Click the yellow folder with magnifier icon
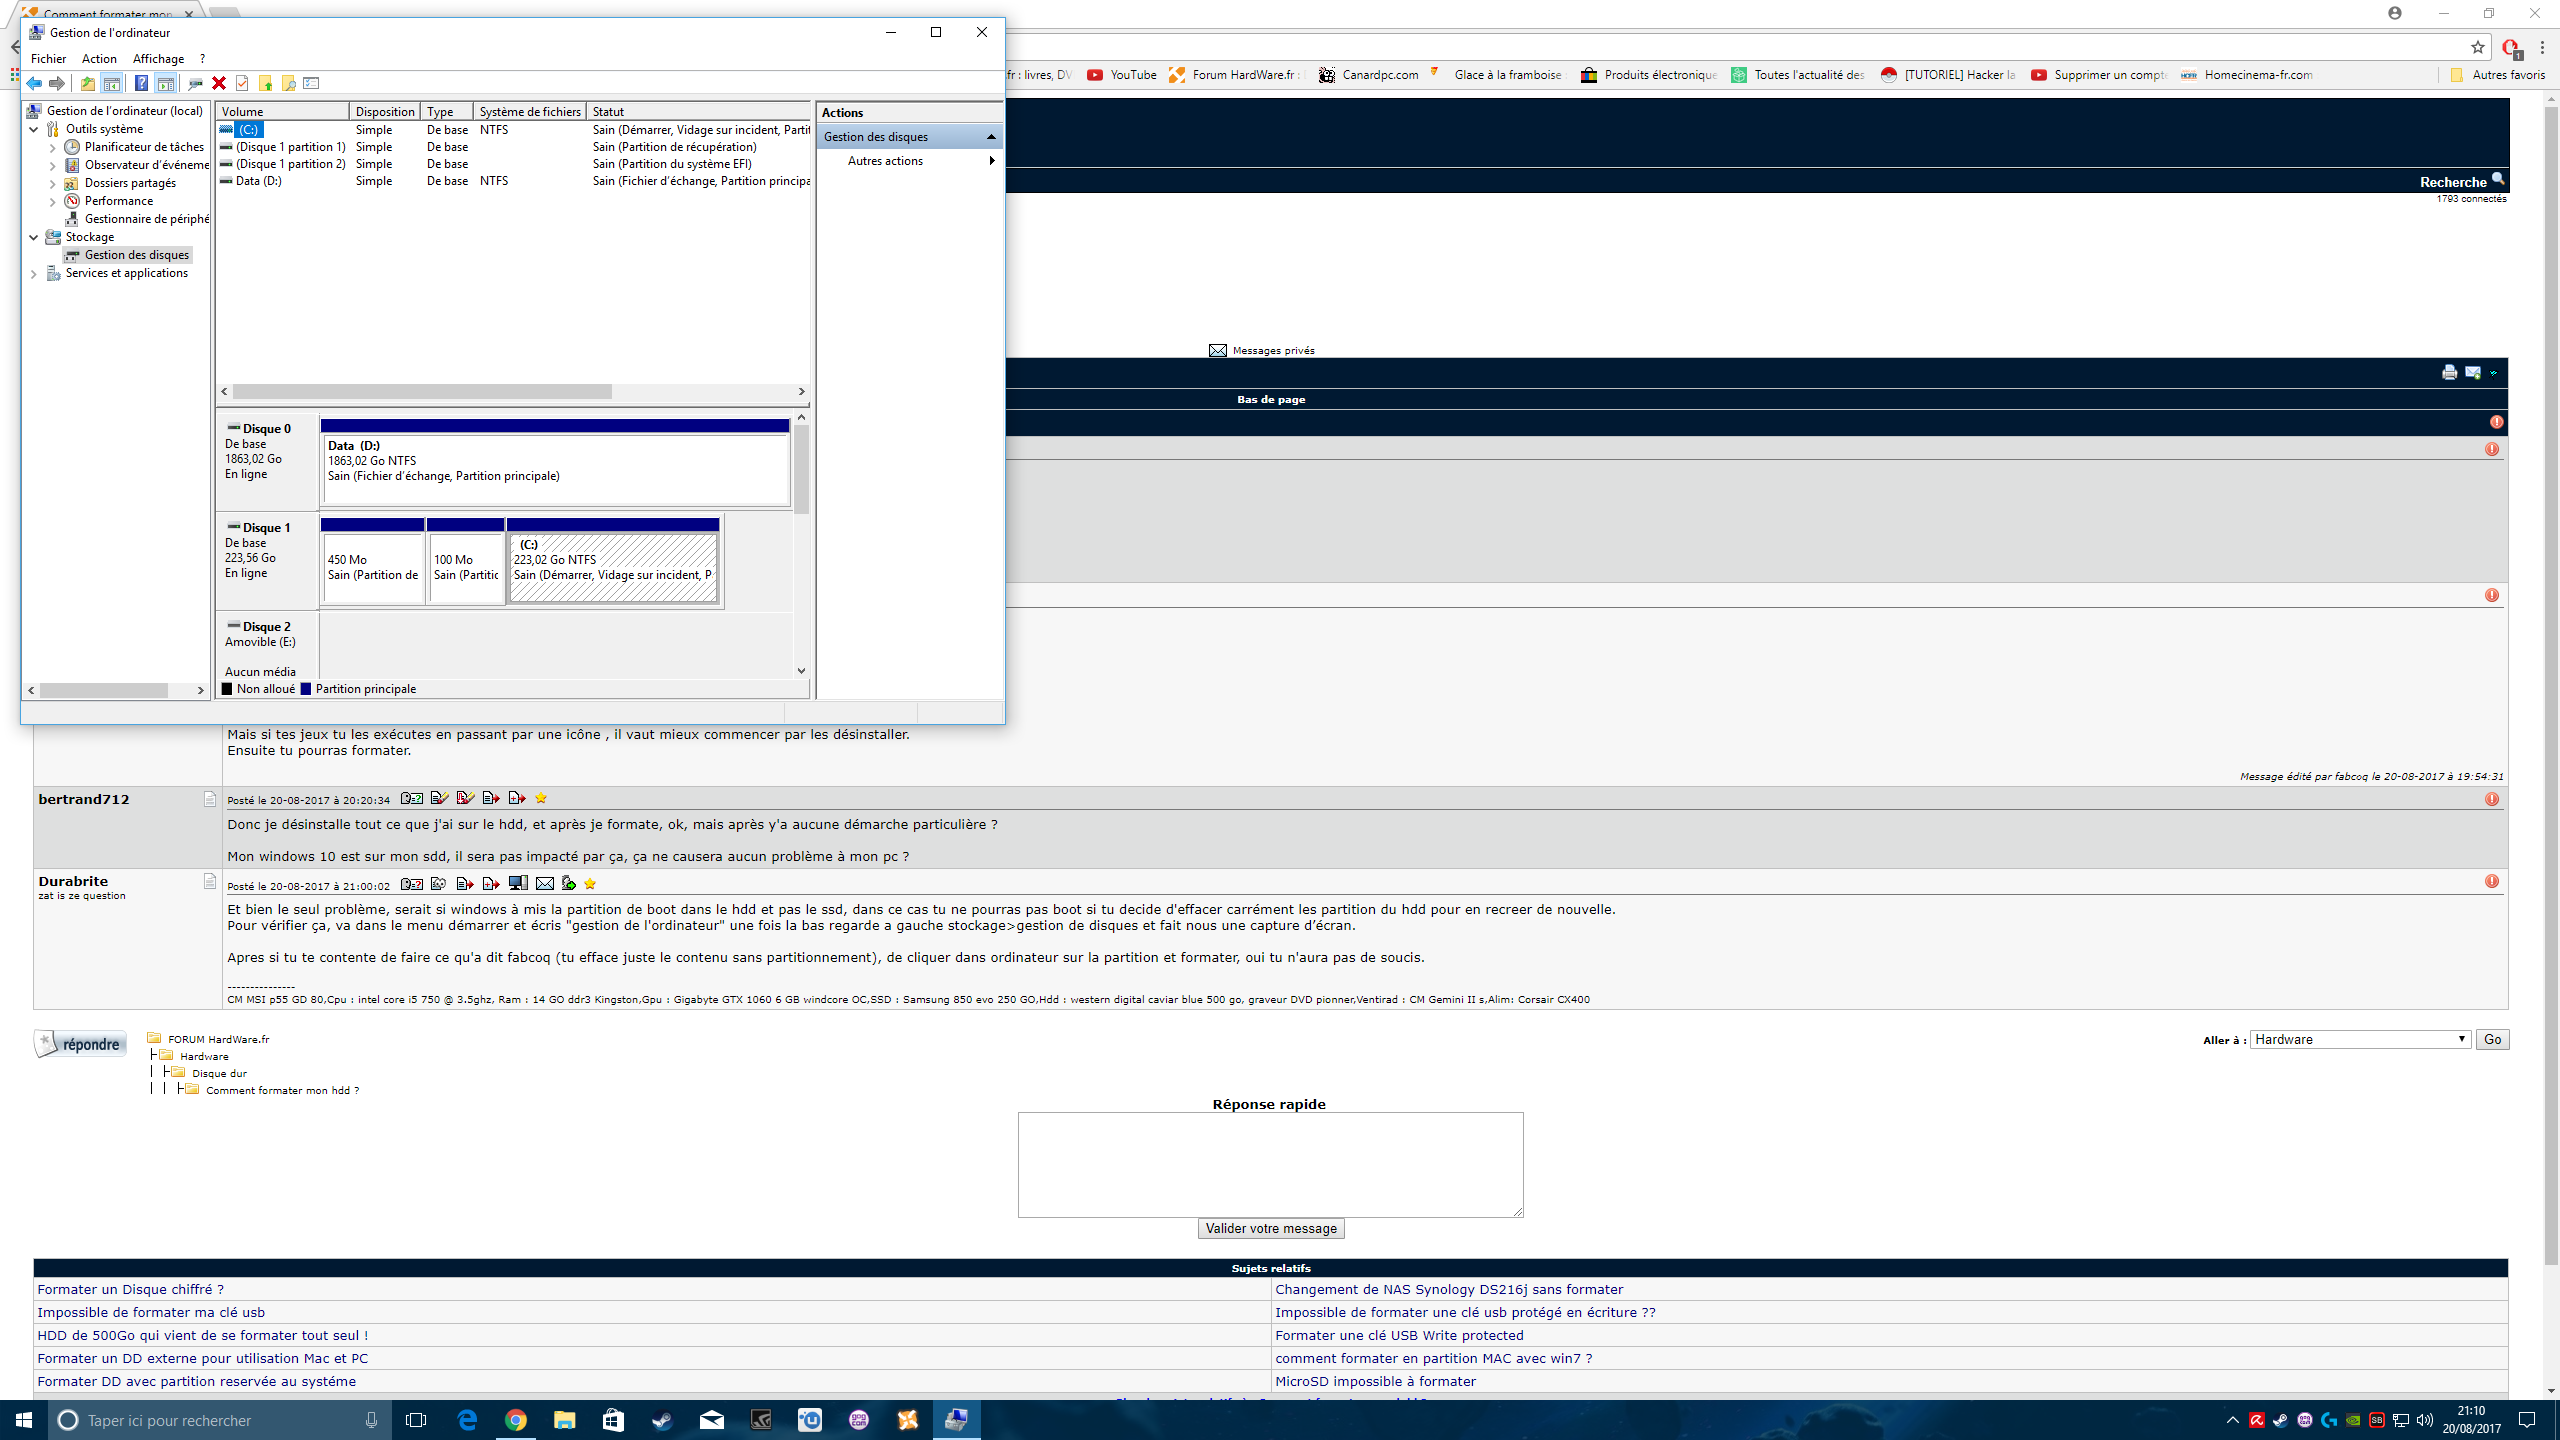This screenshot has width=2560, height=1440. coord(289,83)
